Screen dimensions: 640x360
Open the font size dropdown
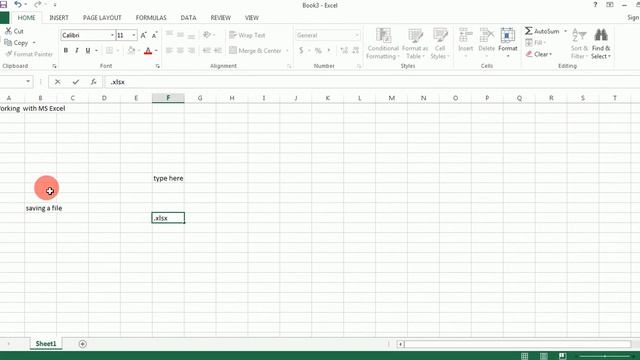pos(133,36)
